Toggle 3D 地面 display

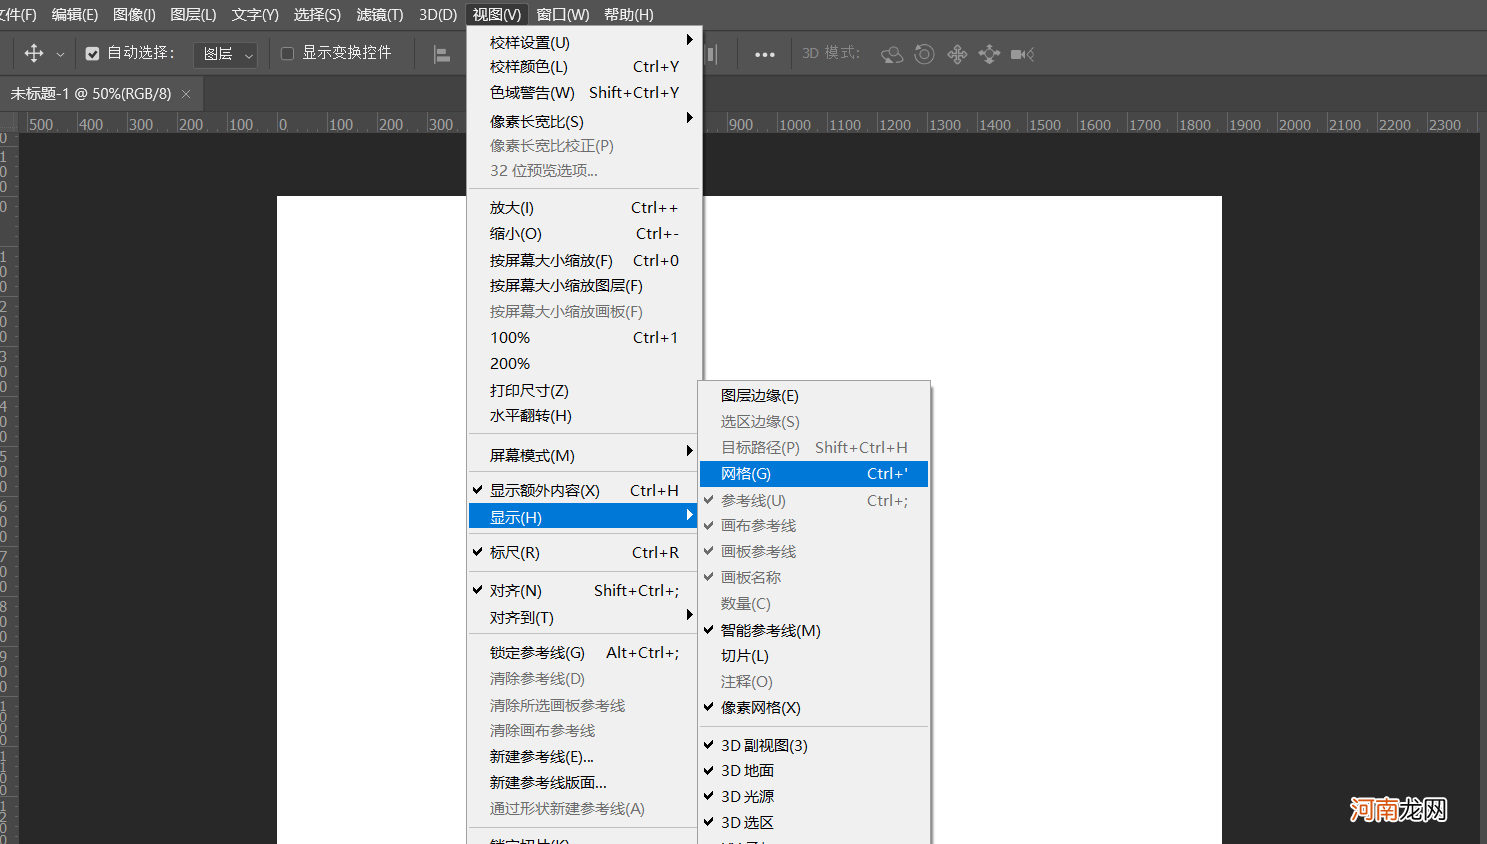coord(814,771)
